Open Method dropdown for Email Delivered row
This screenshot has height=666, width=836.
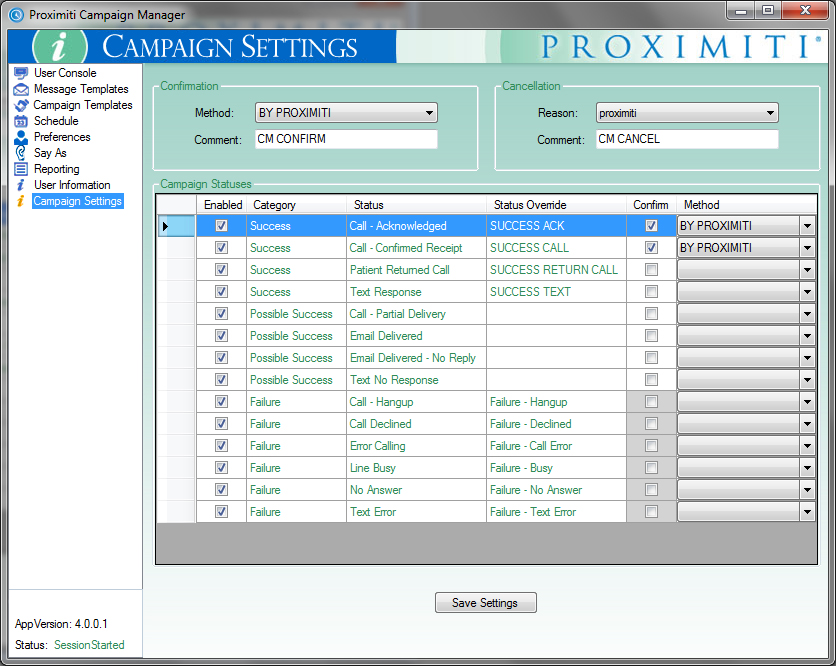click(807, 336)
